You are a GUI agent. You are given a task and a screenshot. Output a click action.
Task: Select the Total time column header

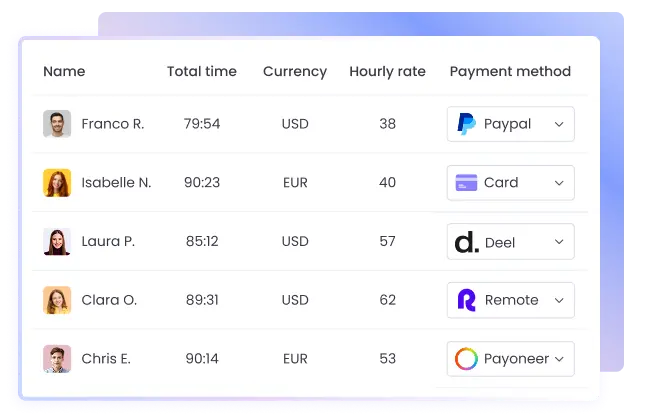pos(202,71)
